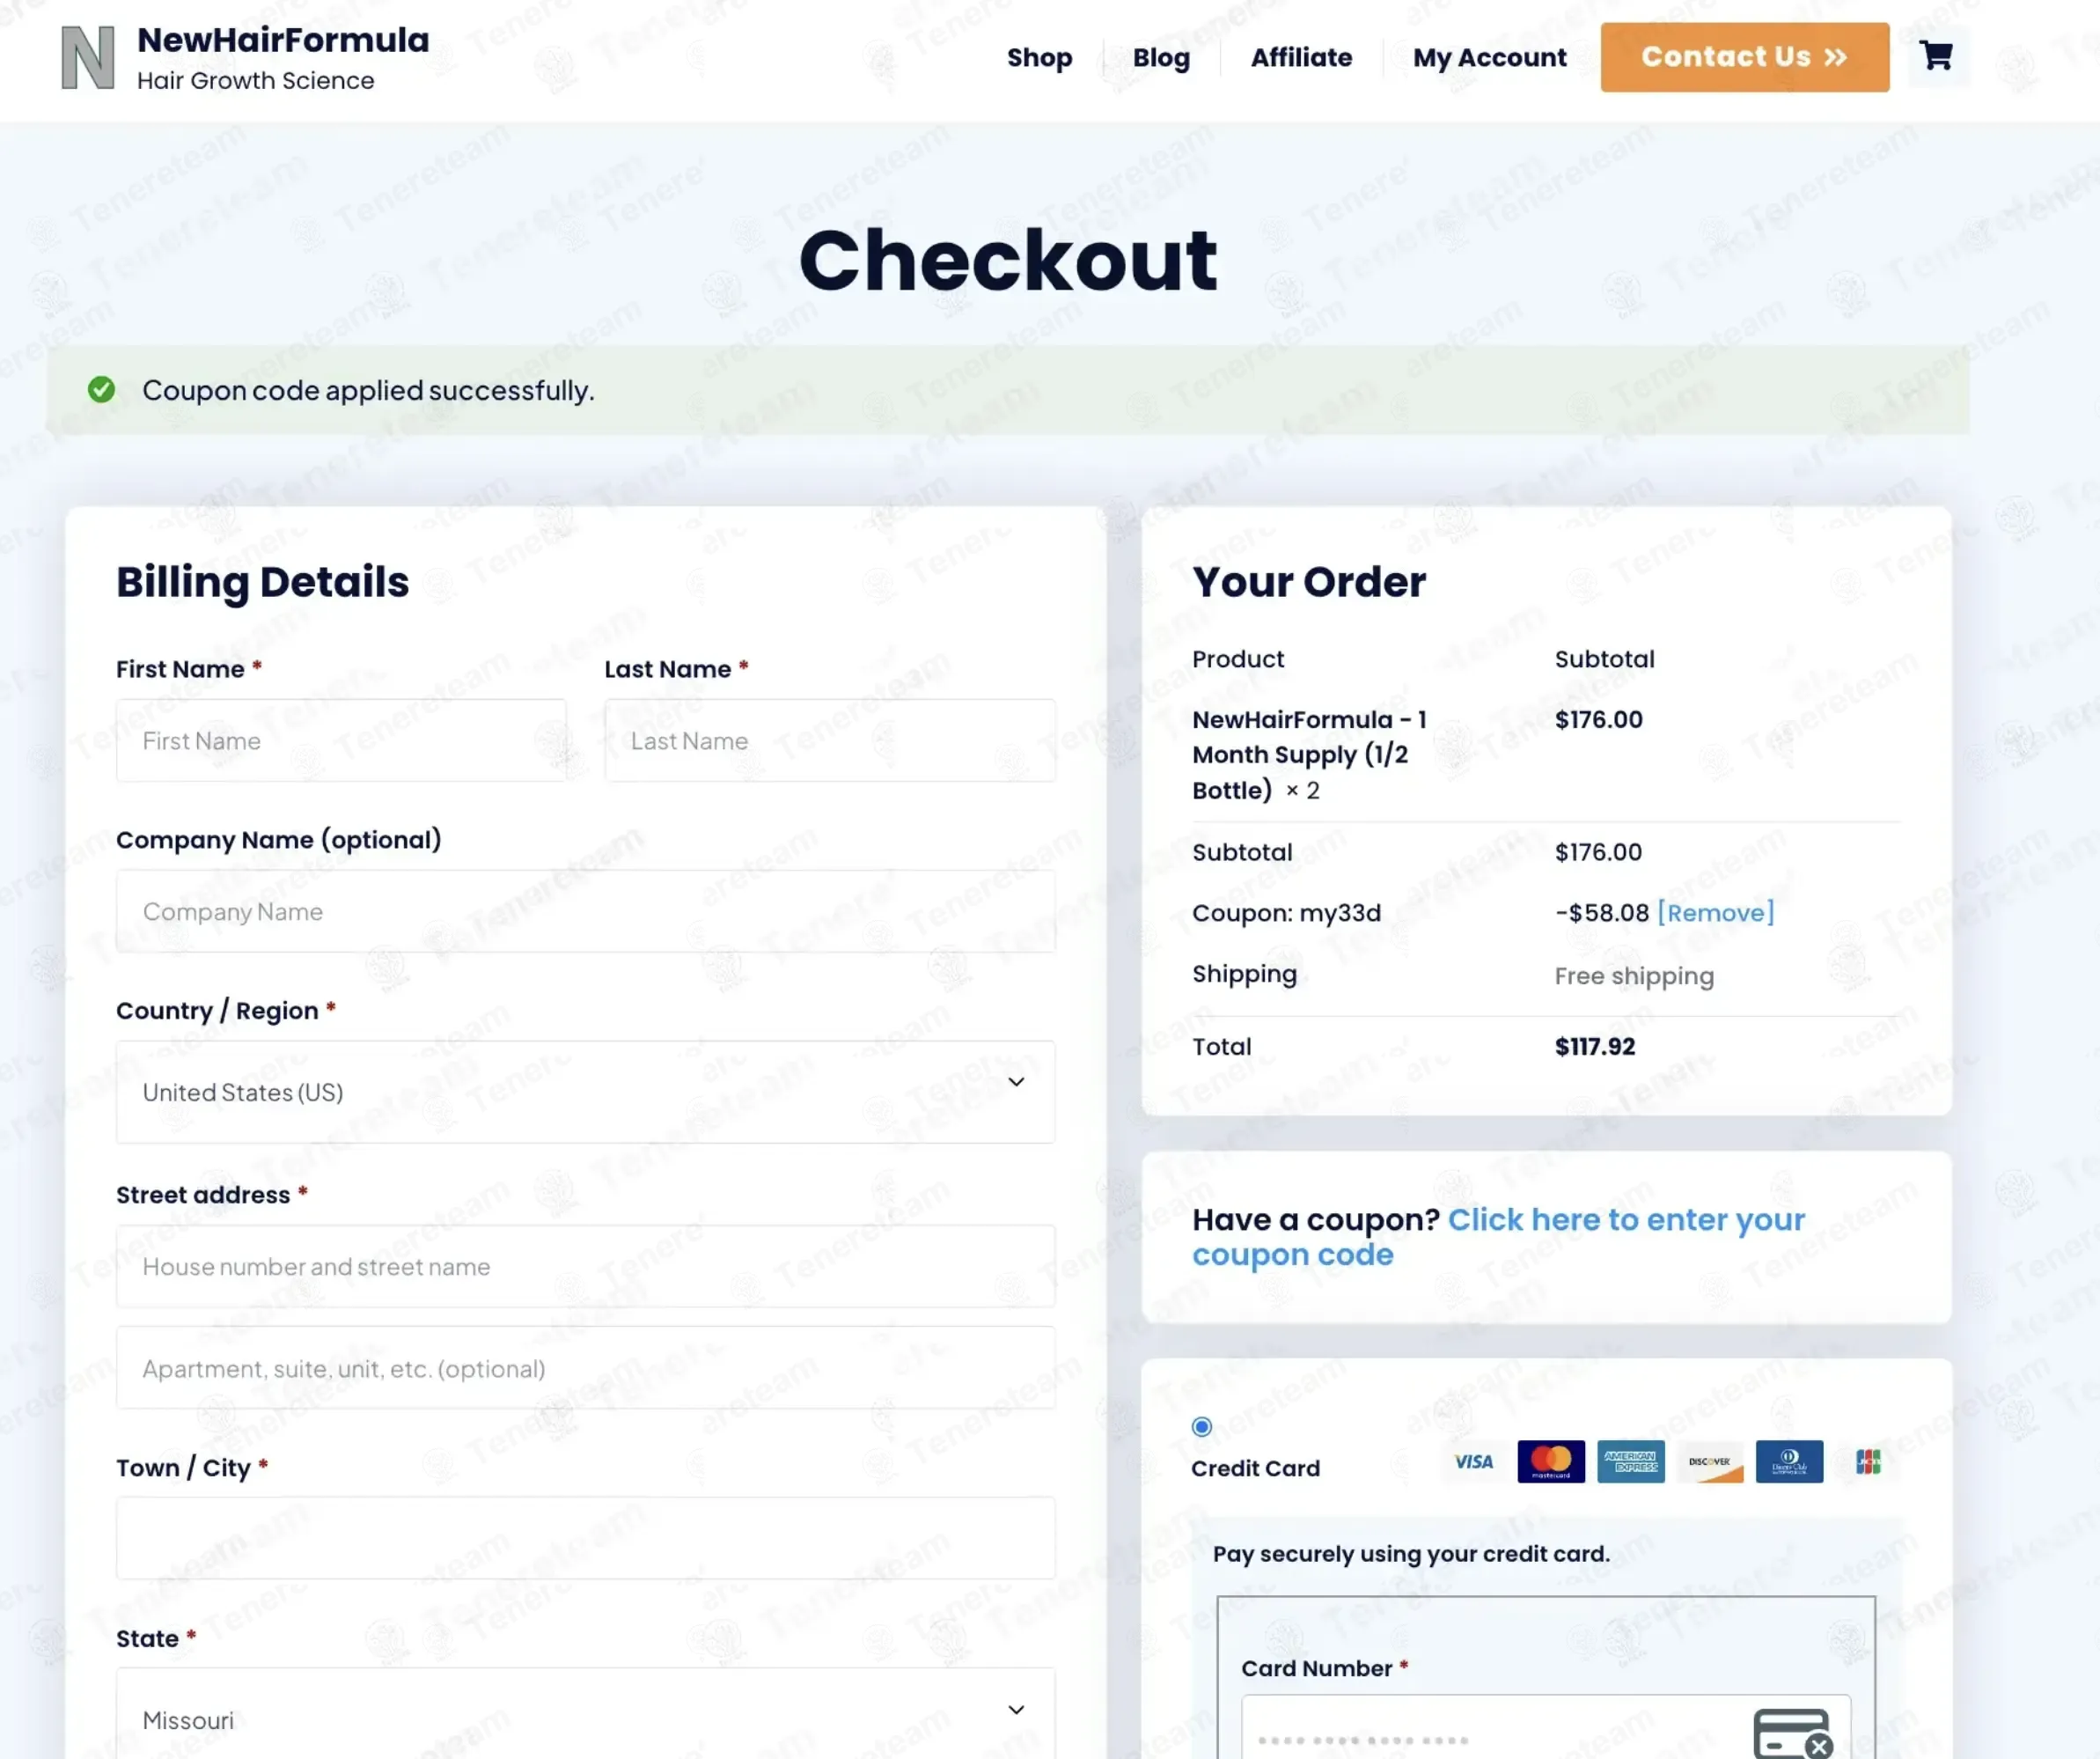Go to My Account
The height and width of the screenshot is (1759, 2100).
tap(1489, 58)
